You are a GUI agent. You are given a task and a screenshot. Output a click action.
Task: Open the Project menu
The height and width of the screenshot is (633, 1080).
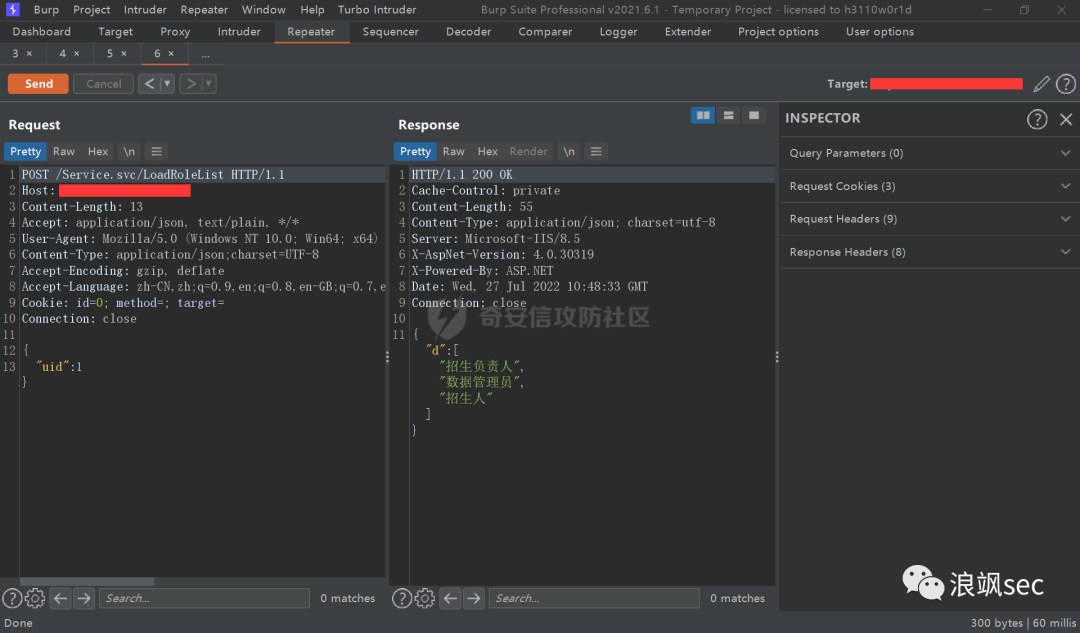[x=92, y=10]
